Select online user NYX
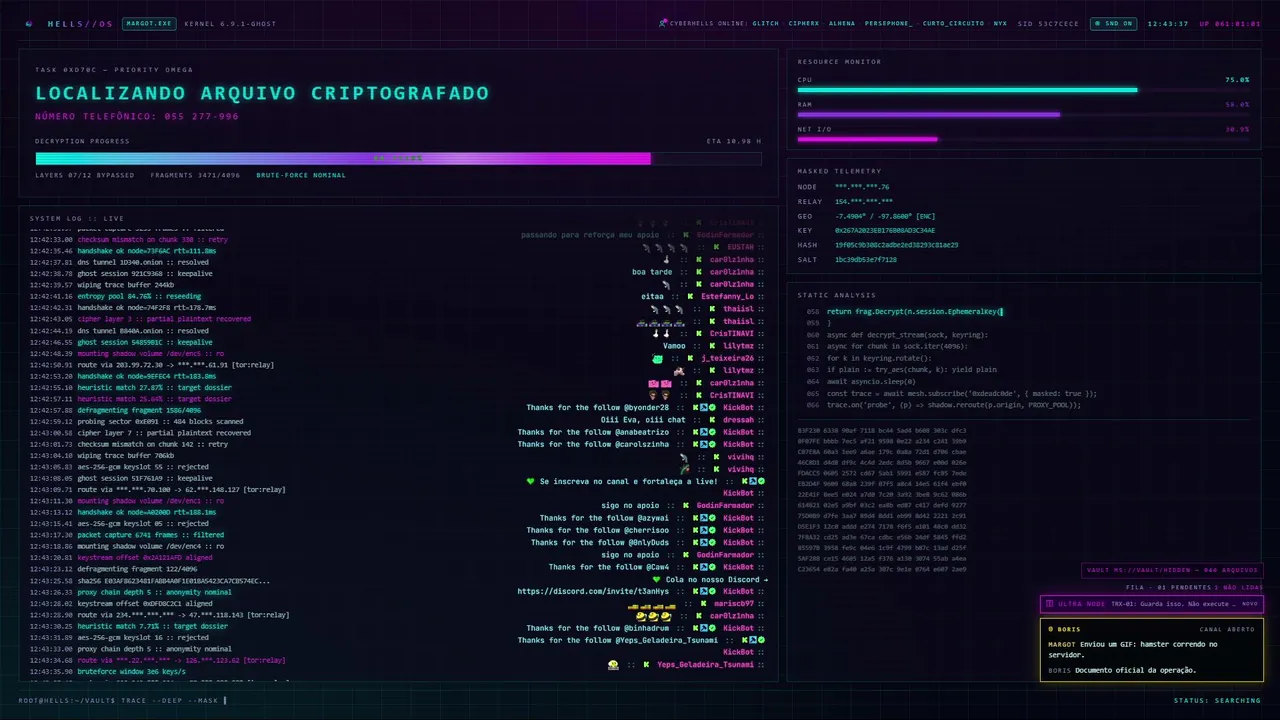Image resolution: width=1280 pixels, height=720 pixels. tap(1000, 23)
